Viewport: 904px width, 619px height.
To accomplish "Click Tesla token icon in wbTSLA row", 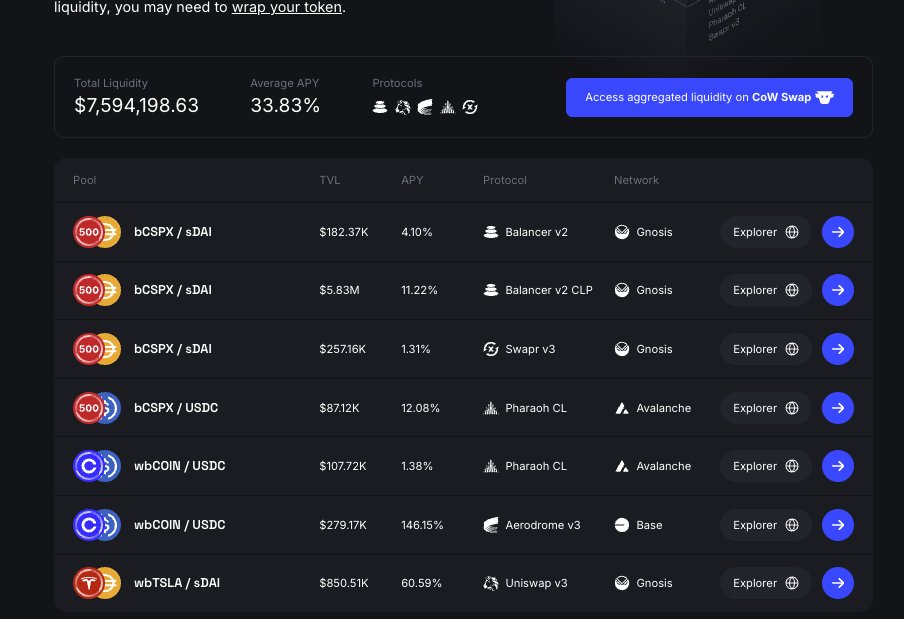I will click(x=88, y=583).
